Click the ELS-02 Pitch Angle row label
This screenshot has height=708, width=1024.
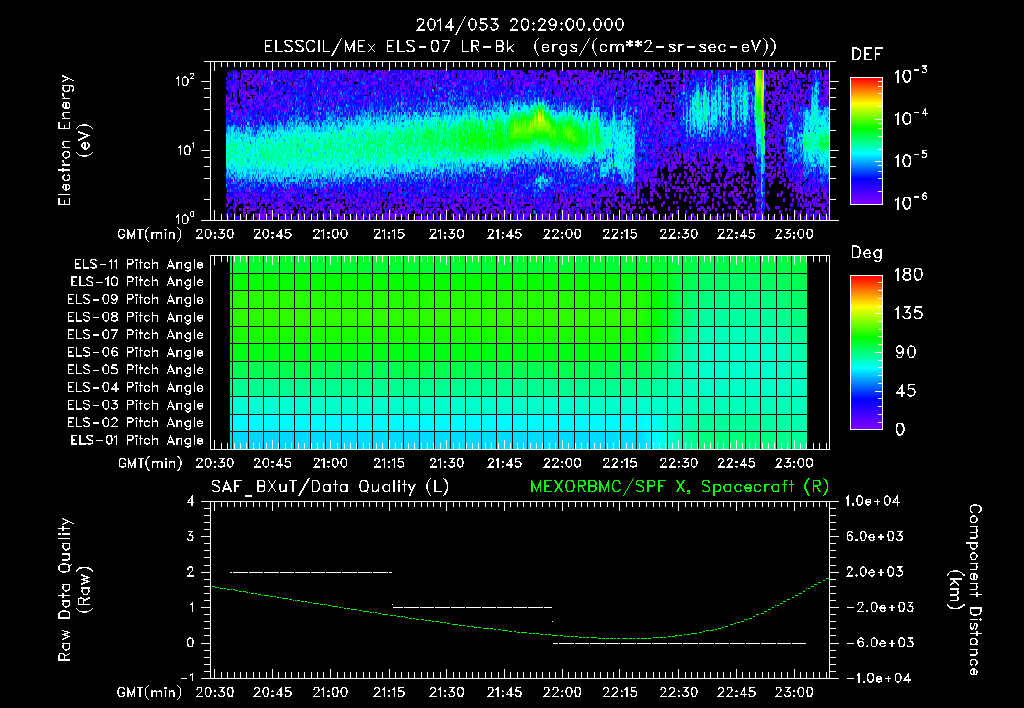(136, 423)
